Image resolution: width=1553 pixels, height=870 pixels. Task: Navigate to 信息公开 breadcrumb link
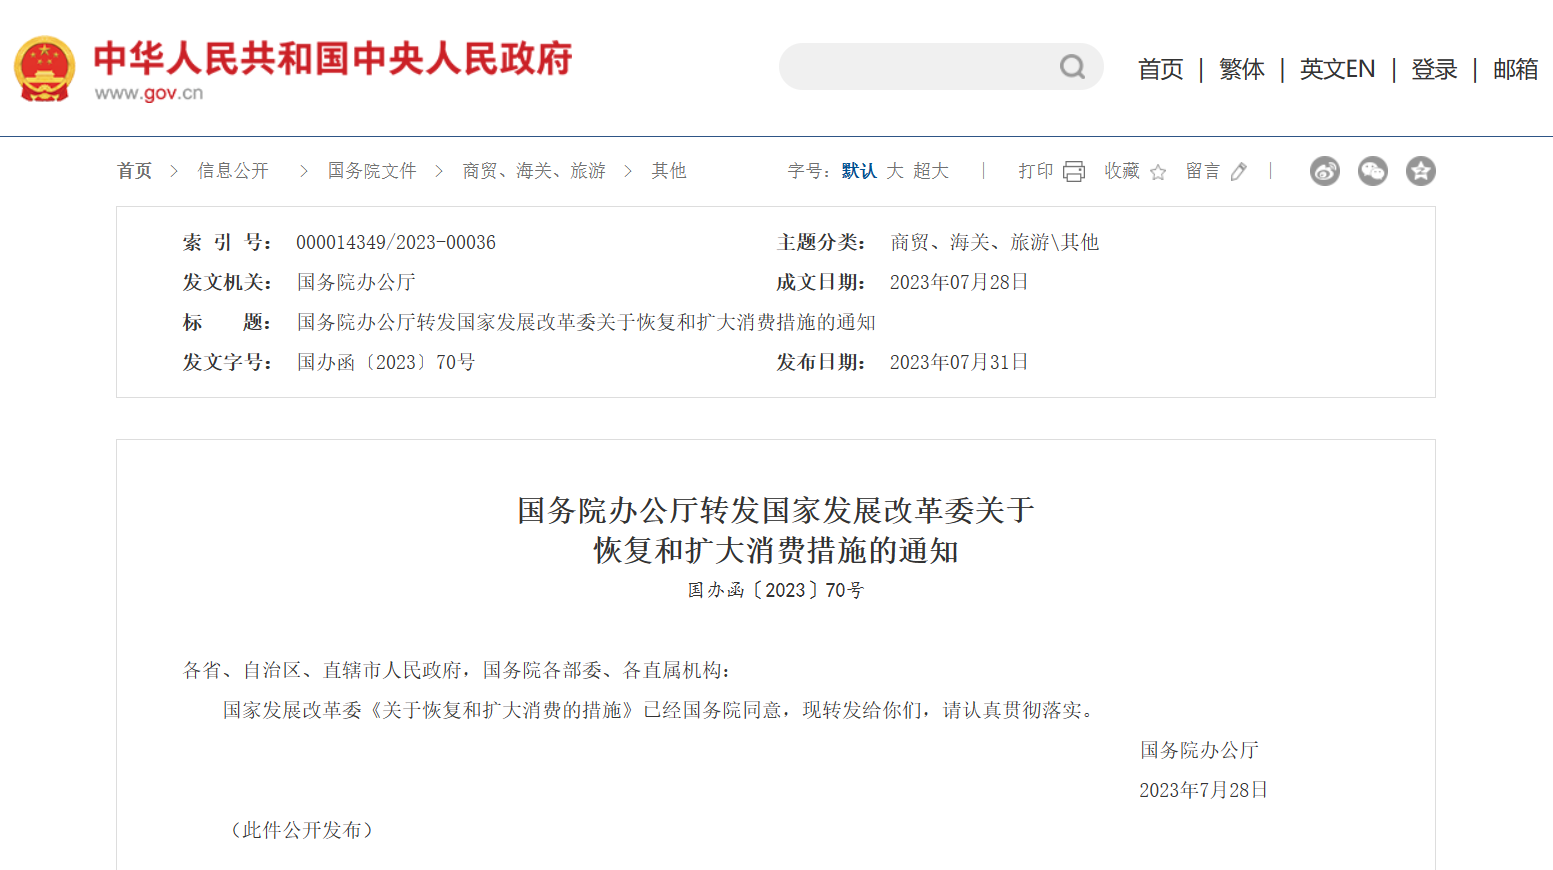point(232,170)
